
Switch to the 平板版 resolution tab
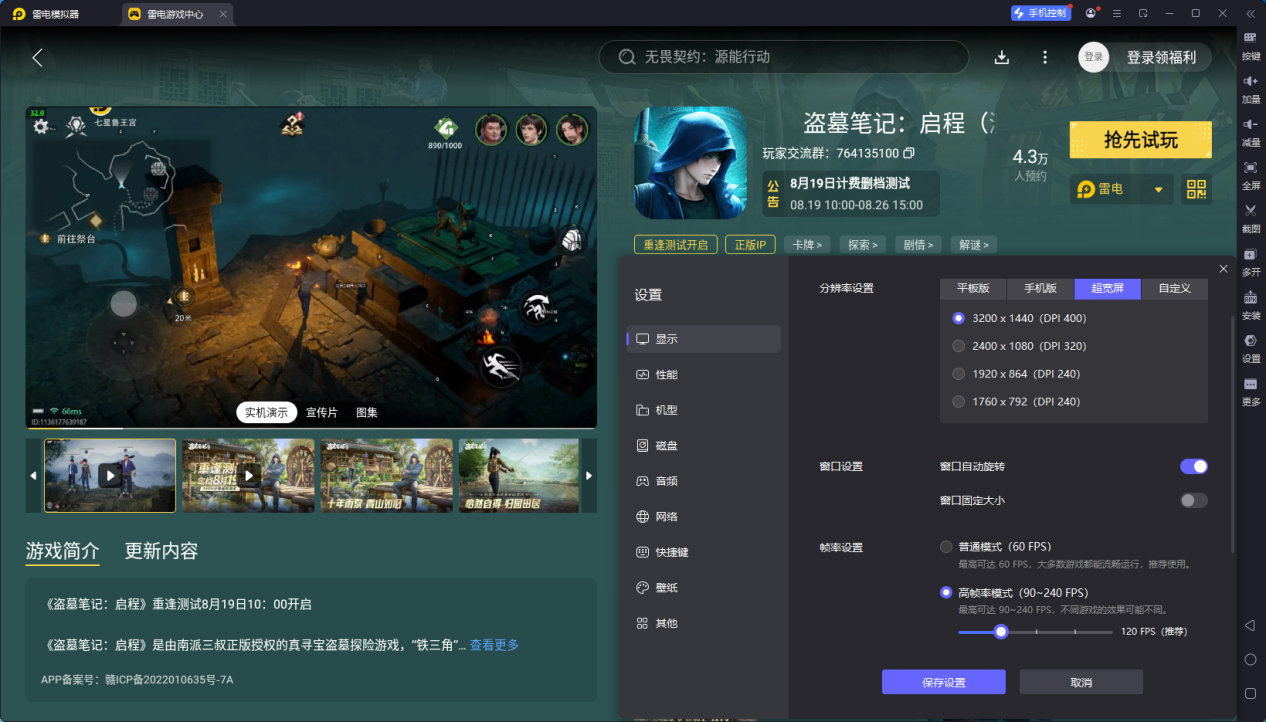[973, 288]
